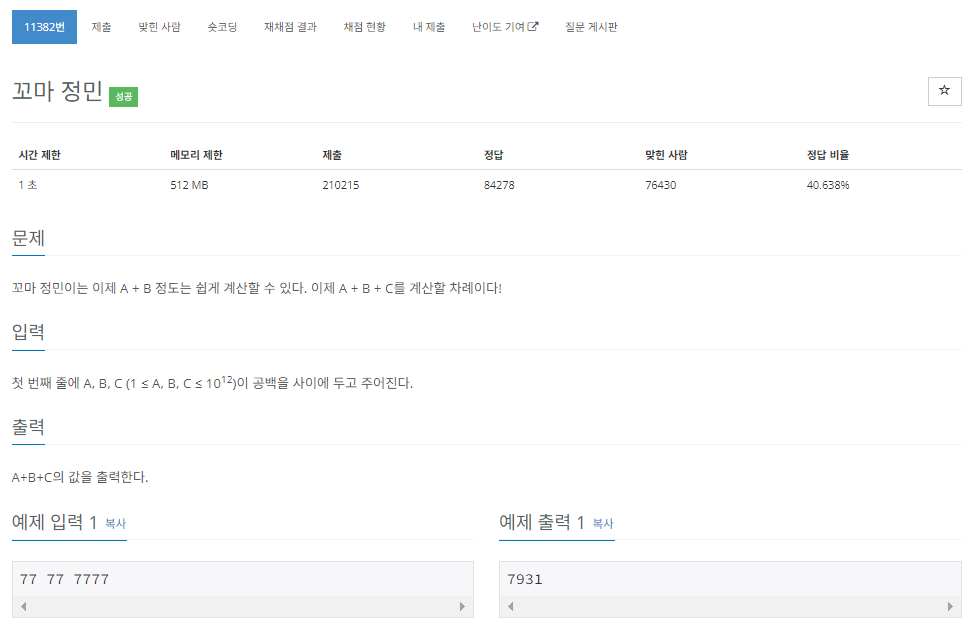Click sample input scrollbar track
This screenshot has width=972, height=630.
[243, 606]
